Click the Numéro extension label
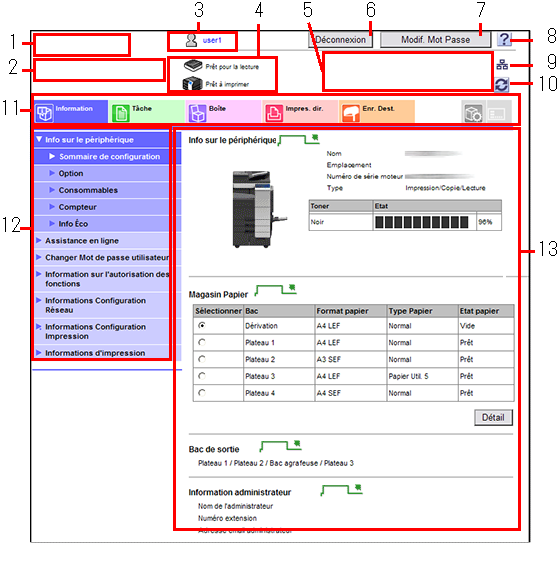 tap(227, 518)
